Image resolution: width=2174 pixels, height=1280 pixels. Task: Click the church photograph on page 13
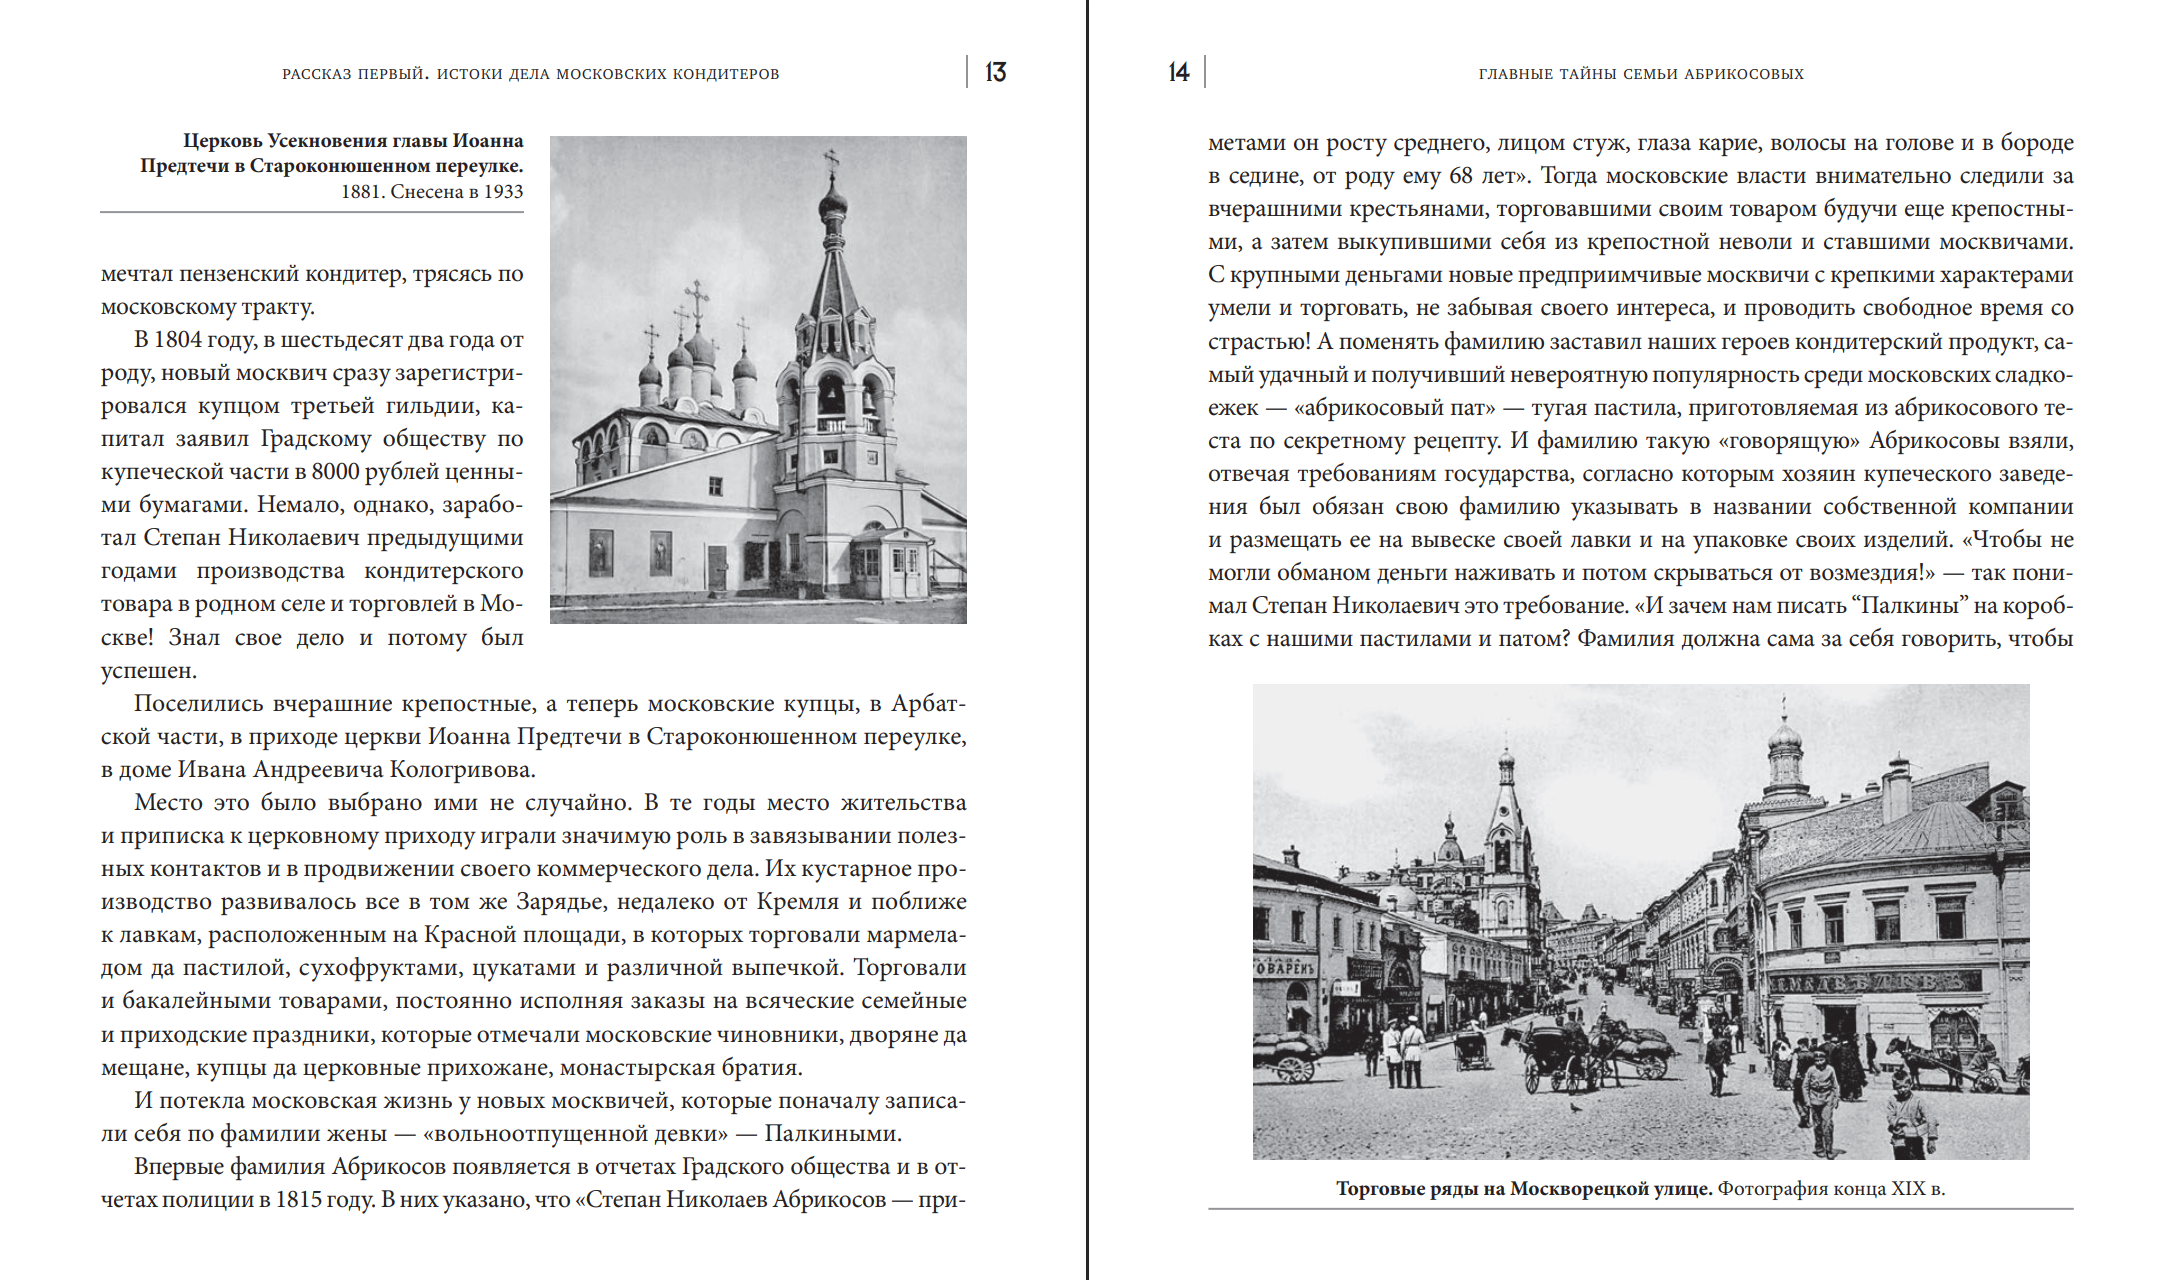pyautogui.click(x=758, y=380)
